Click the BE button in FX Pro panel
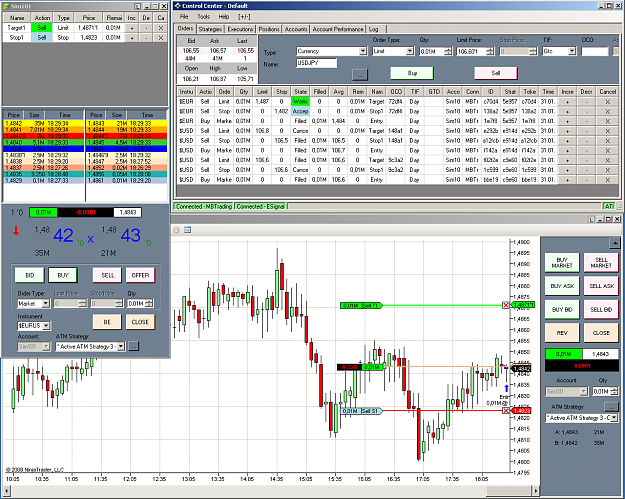 [107, 322]
